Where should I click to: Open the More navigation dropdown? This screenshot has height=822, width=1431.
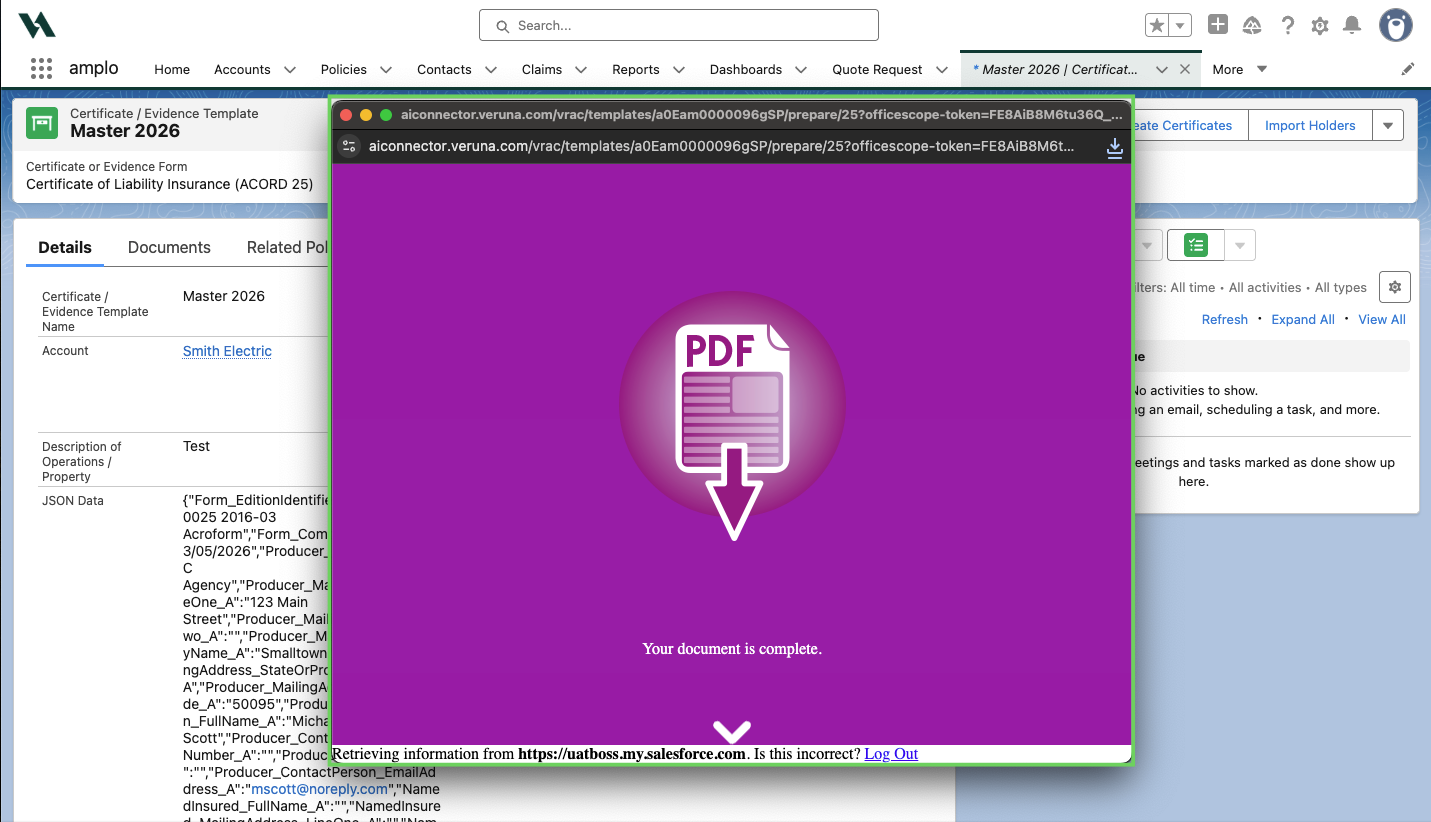pyautogui.click(x=1240, y=69)
